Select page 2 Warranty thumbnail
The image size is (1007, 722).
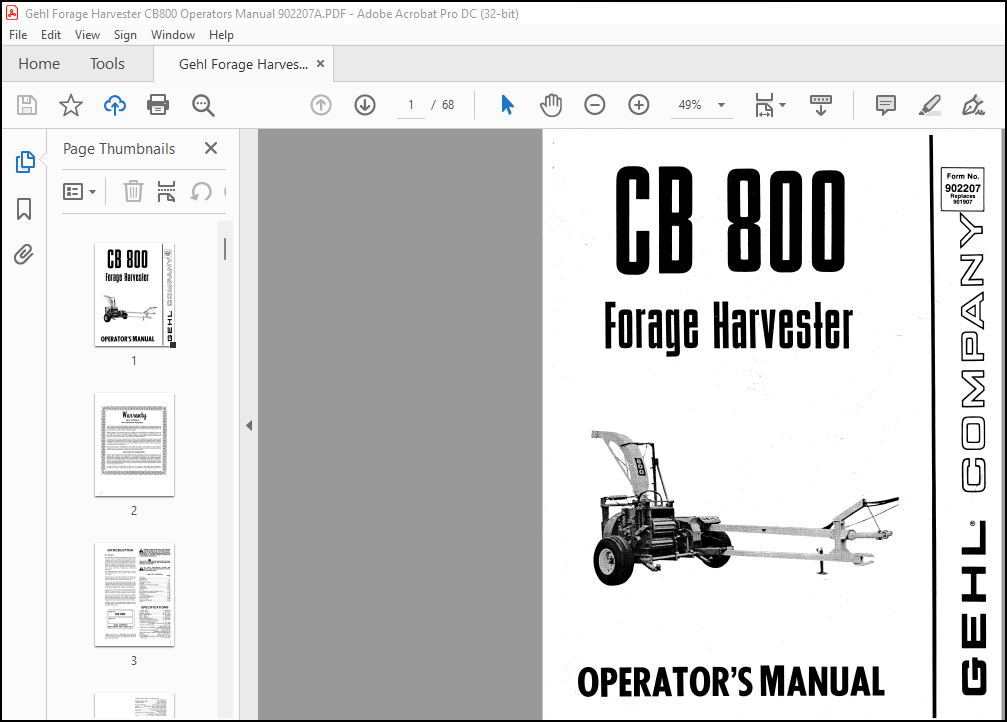point(134,445)
